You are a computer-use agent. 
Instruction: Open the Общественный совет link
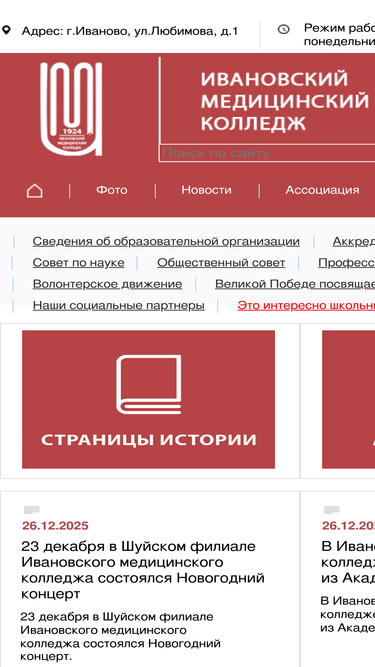click(221, 263)
